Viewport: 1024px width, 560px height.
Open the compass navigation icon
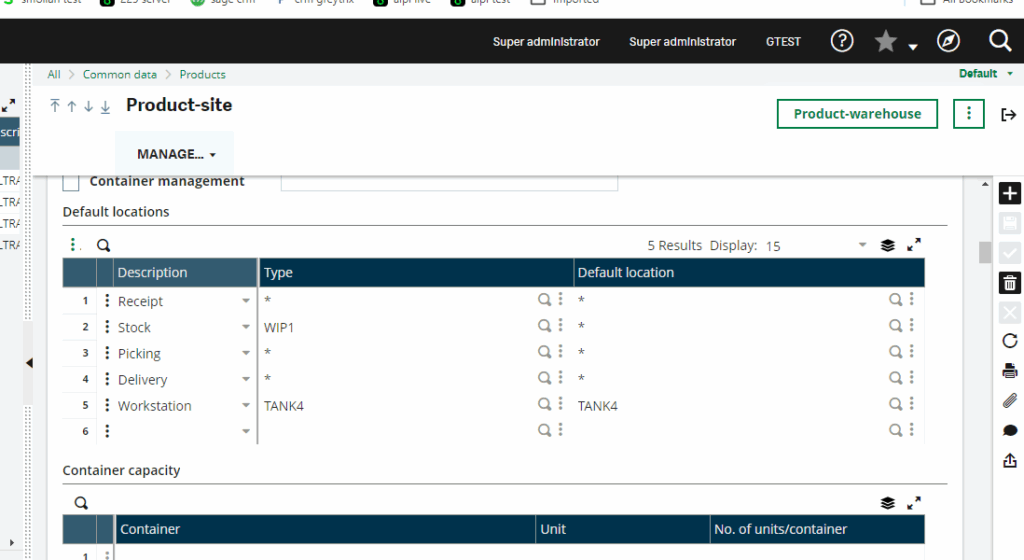(x=948, y=41)
